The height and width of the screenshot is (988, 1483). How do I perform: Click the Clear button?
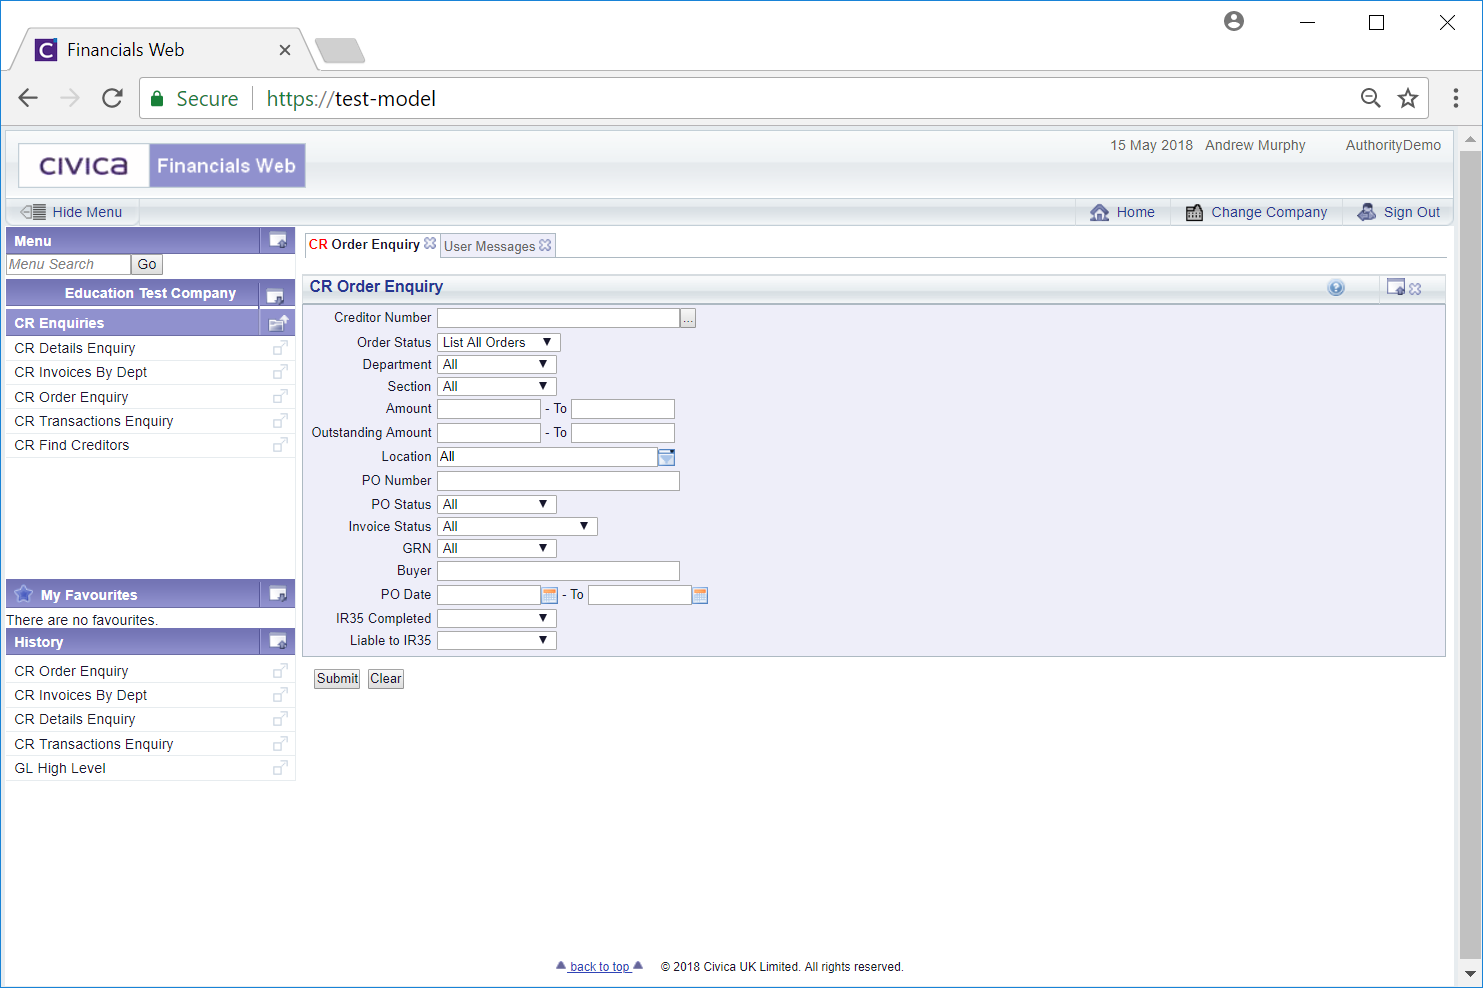click(386, 678)
